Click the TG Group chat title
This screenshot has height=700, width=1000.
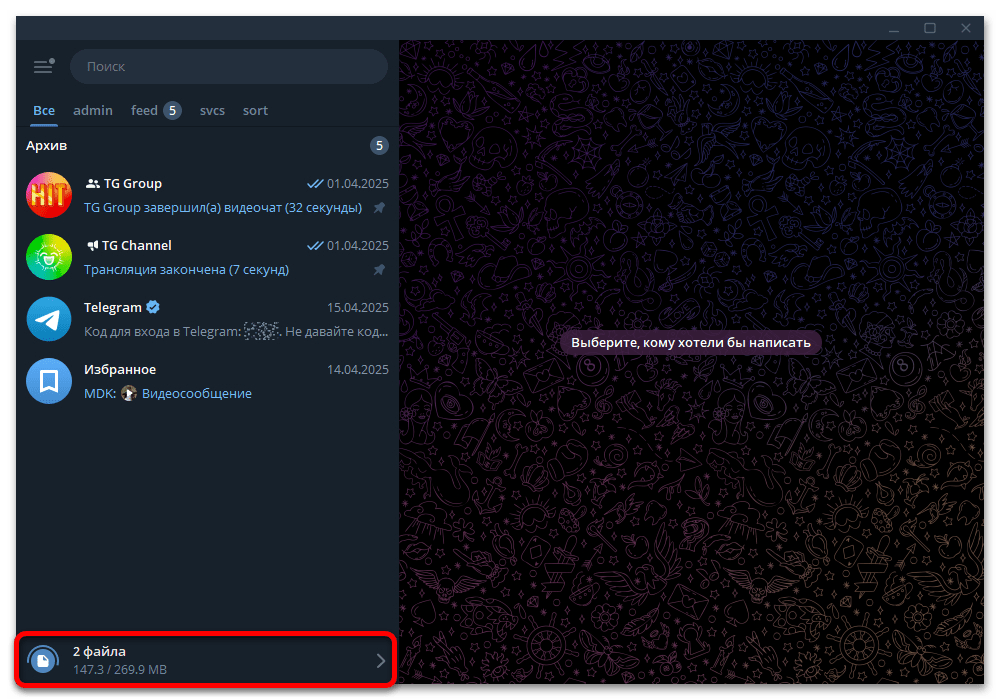[133, 184]
